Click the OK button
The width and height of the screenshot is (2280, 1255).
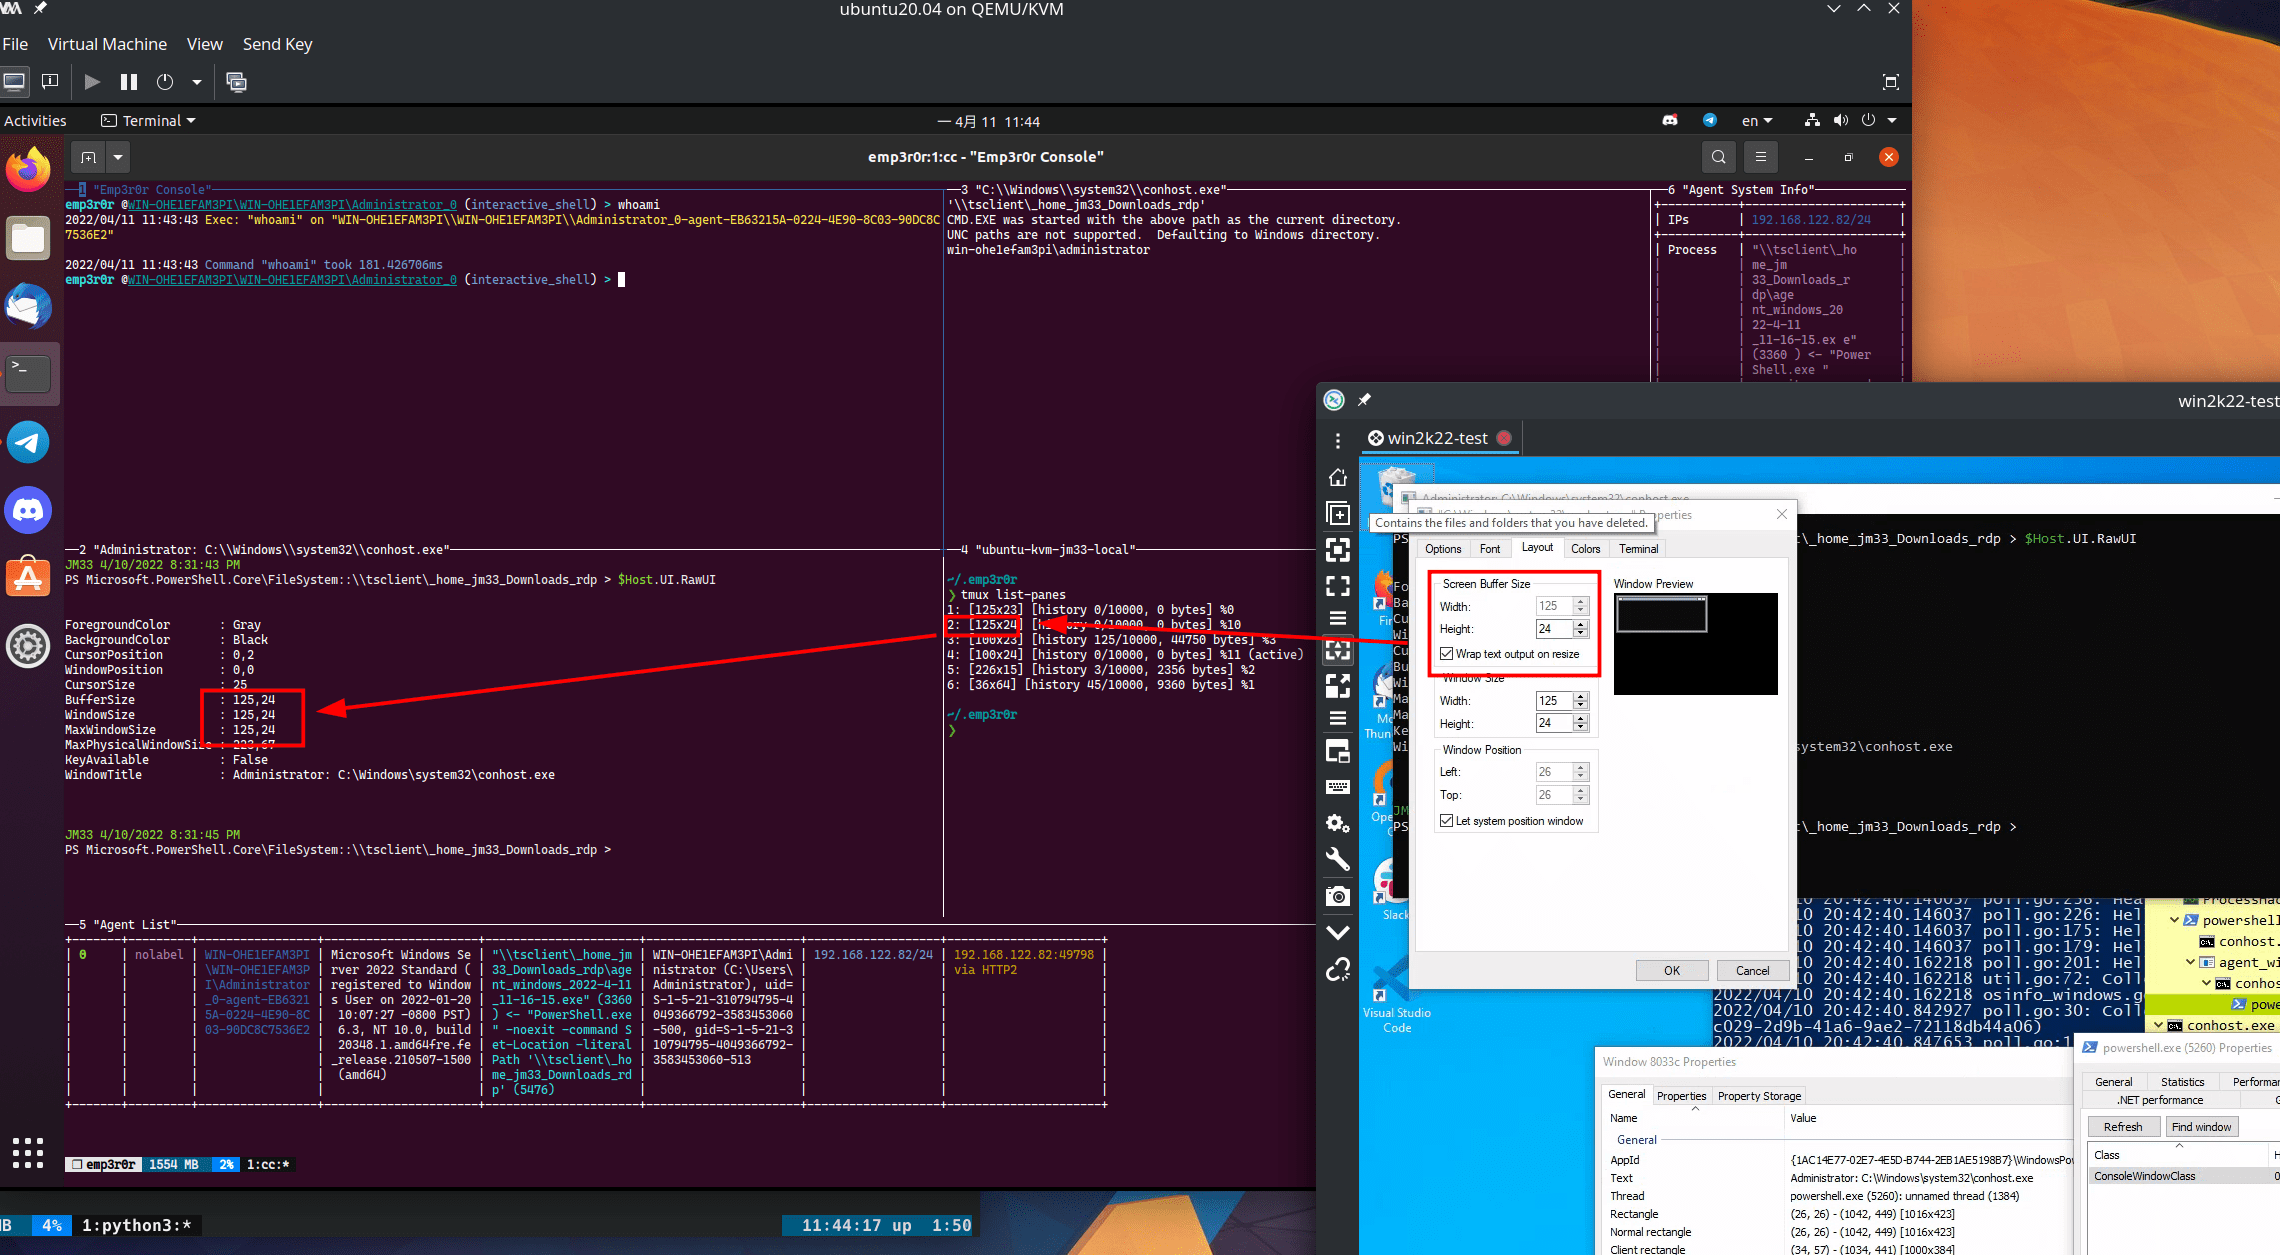click(x=1671, y=970)
